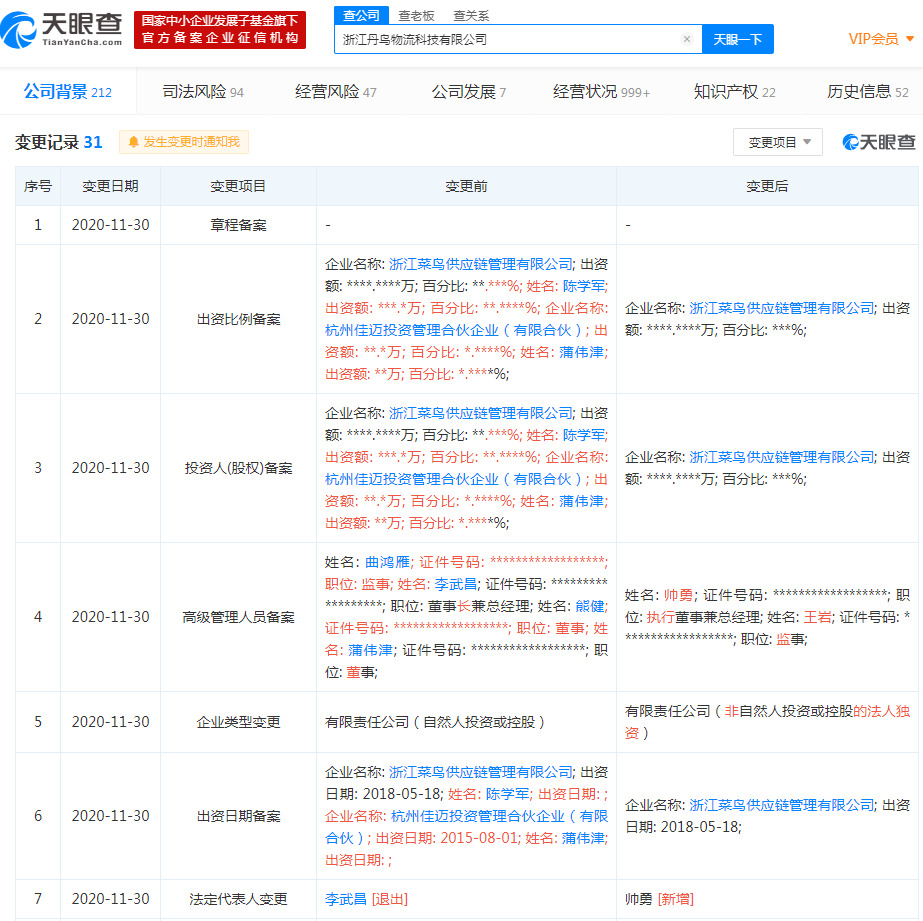Open 杭州佳迈投资管理合伙企业 link in row 2
The image size is (923, 921).
point(453,330)
